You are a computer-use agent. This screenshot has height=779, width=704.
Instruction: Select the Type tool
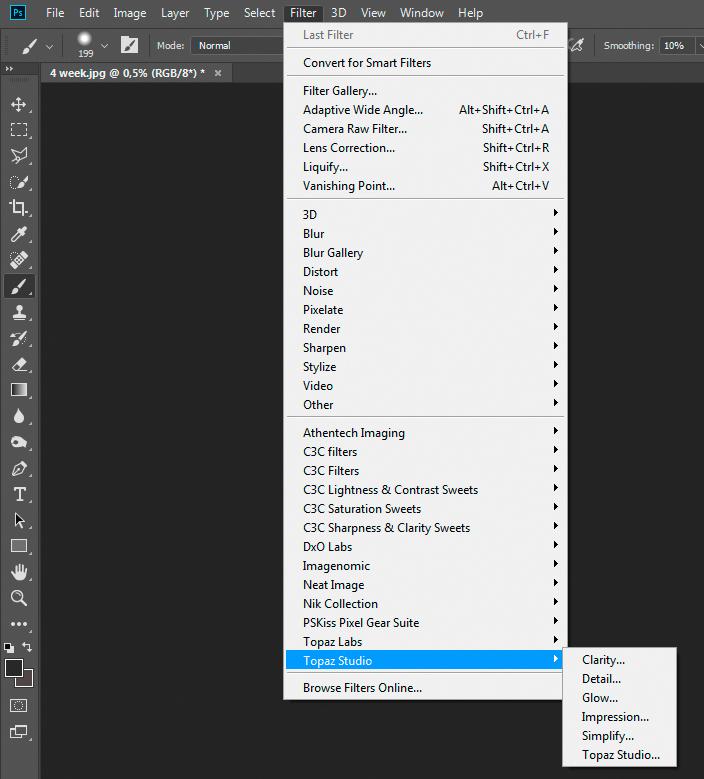pyautogui.click(x=19, y=494)
